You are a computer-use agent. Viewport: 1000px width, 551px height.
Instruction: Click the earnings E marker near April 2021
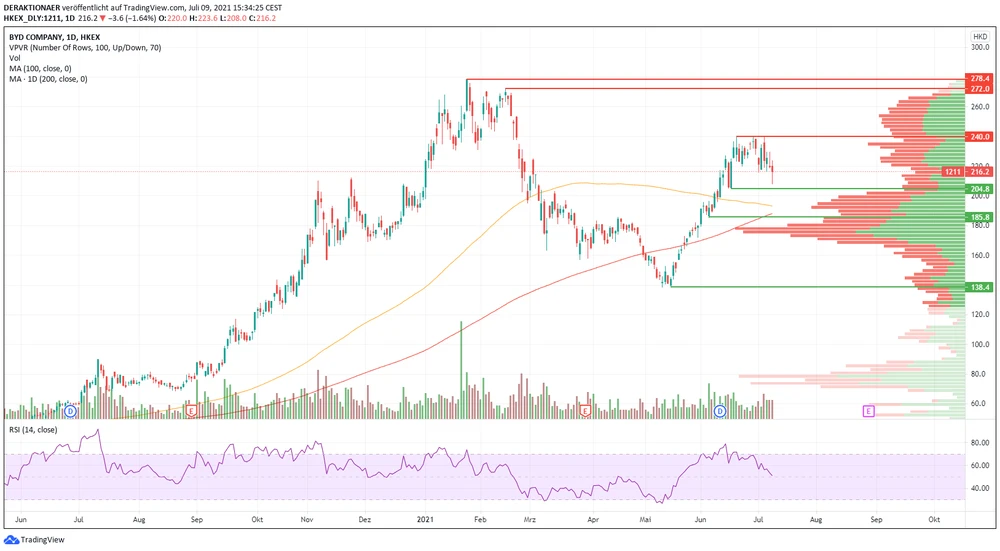click(x=586, y=411)
